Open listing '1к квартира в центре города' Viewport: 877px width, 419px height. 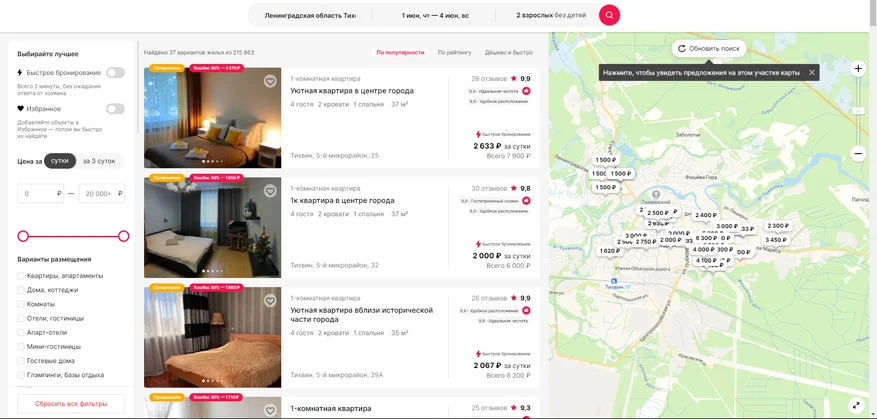click(x=342, y=200)
